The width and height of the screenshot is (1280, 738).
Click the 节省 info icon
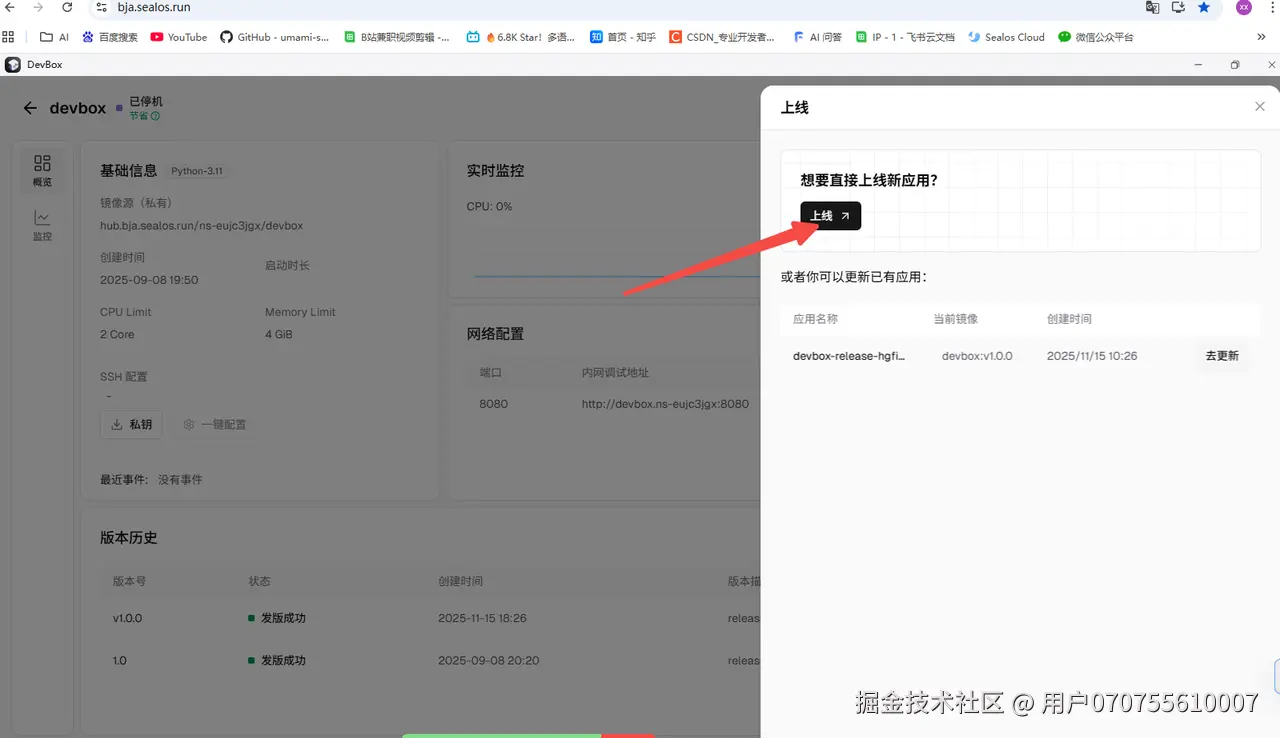(155, 116)
